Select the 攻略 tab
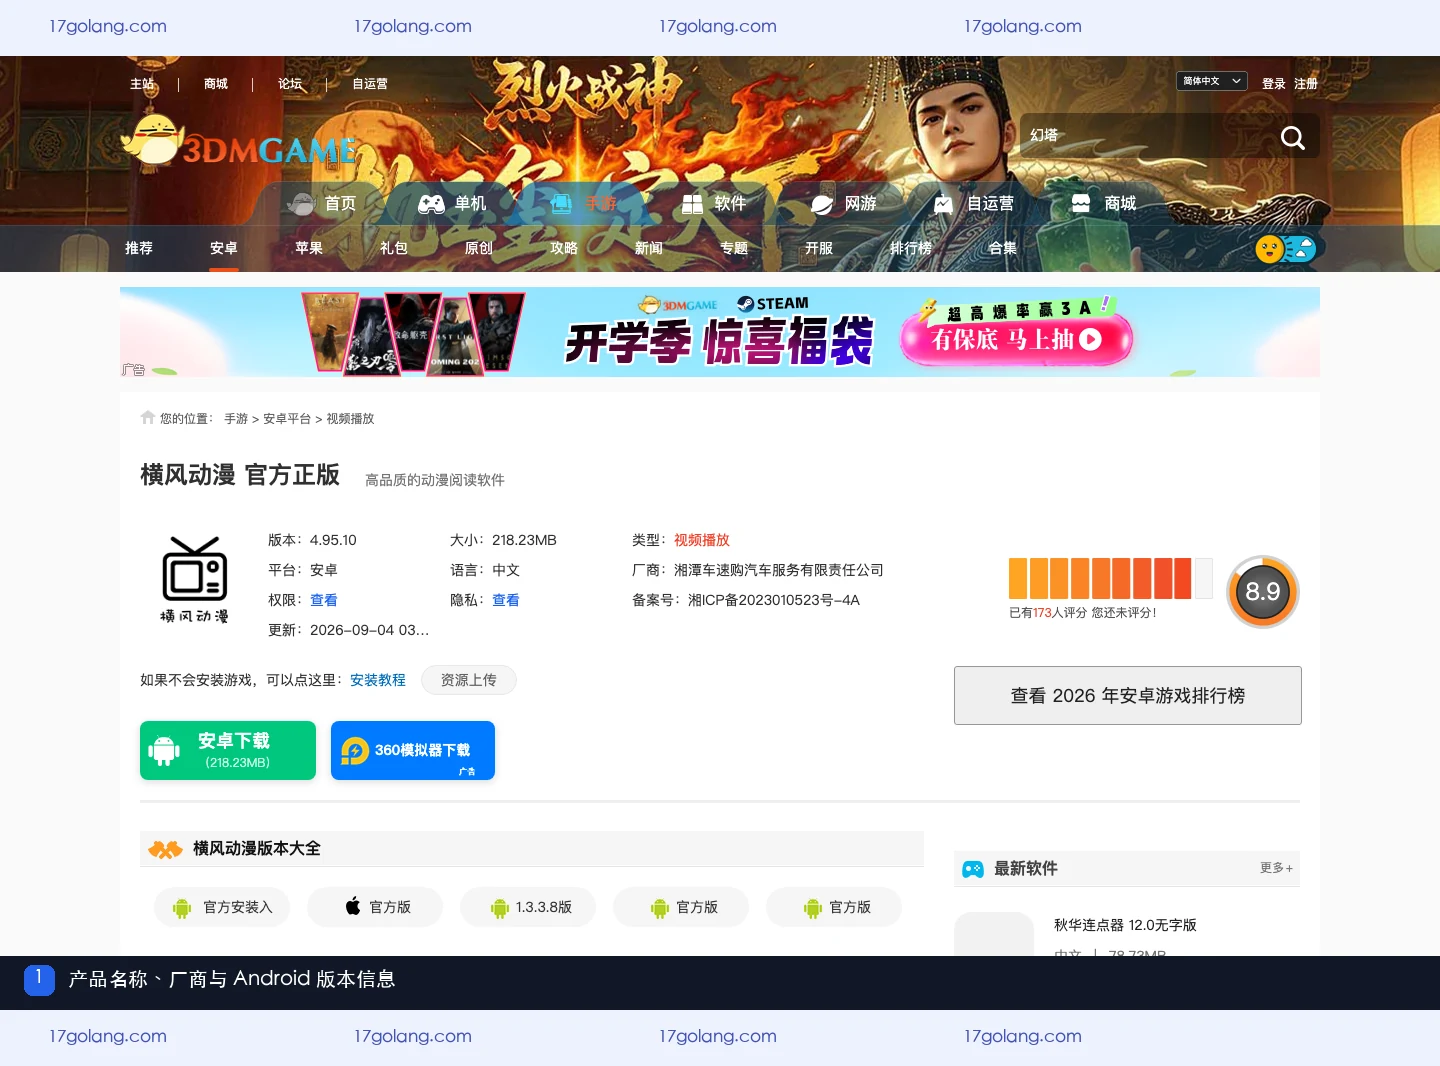Screen dimensions: 1440x1066 (x=564, y=248)
